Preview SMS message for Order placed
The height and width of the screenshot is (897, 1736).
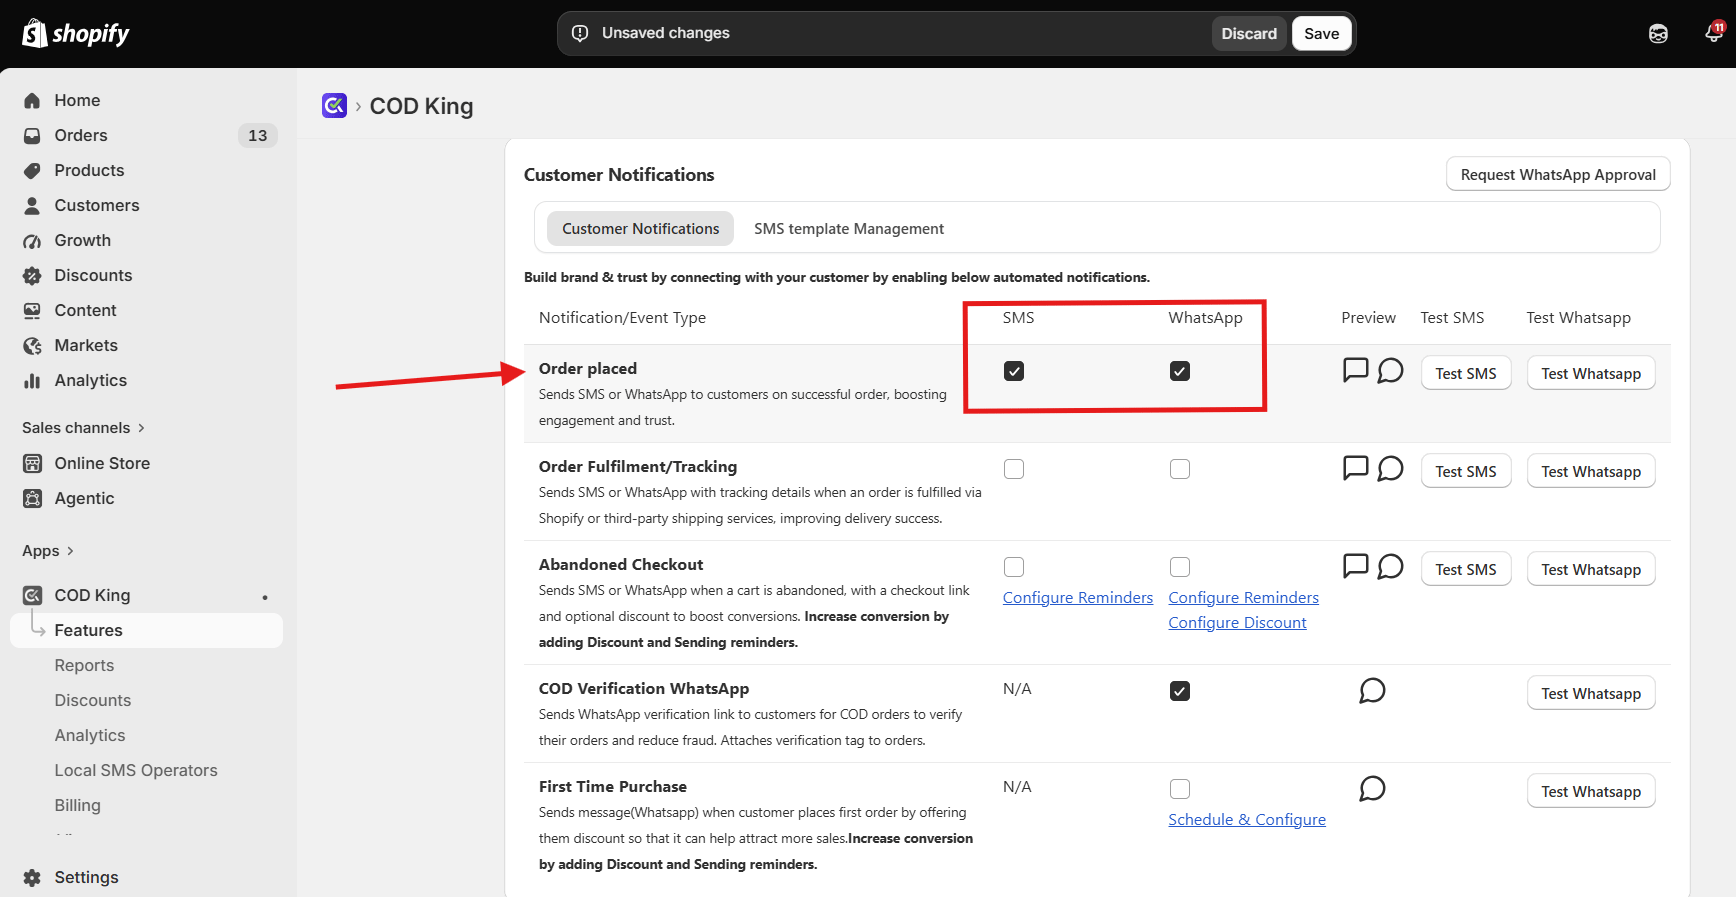[1355, 370]
